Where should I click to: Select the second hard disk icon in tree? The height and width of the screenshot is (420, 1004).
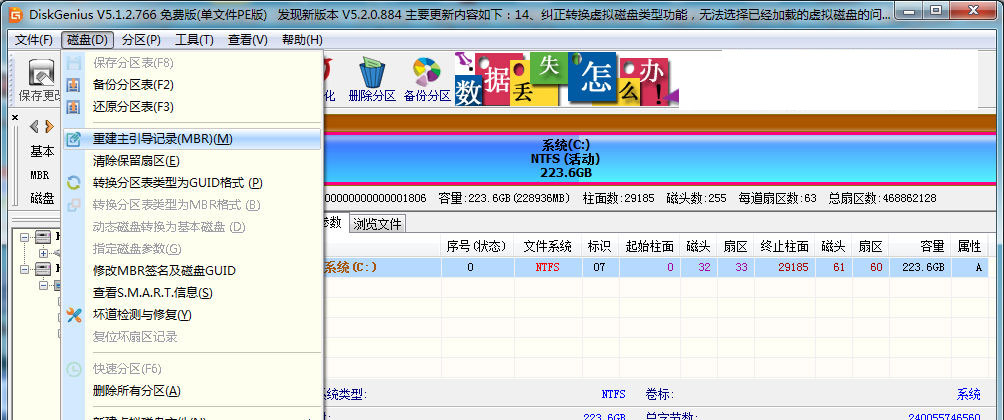pos(43,269)
